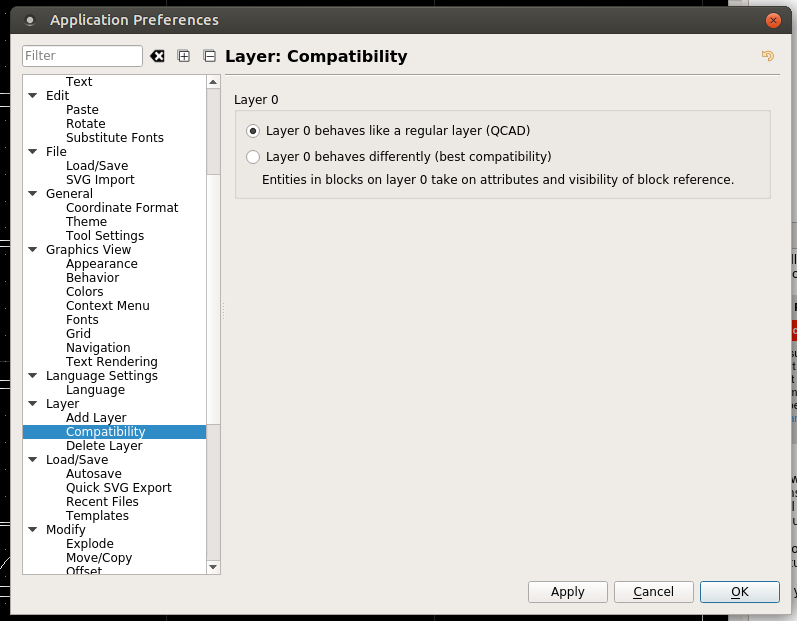The width and height of the screenshot is (797, 621).
Task: Click the window menu icon in title bar
Action: (29, 20)
